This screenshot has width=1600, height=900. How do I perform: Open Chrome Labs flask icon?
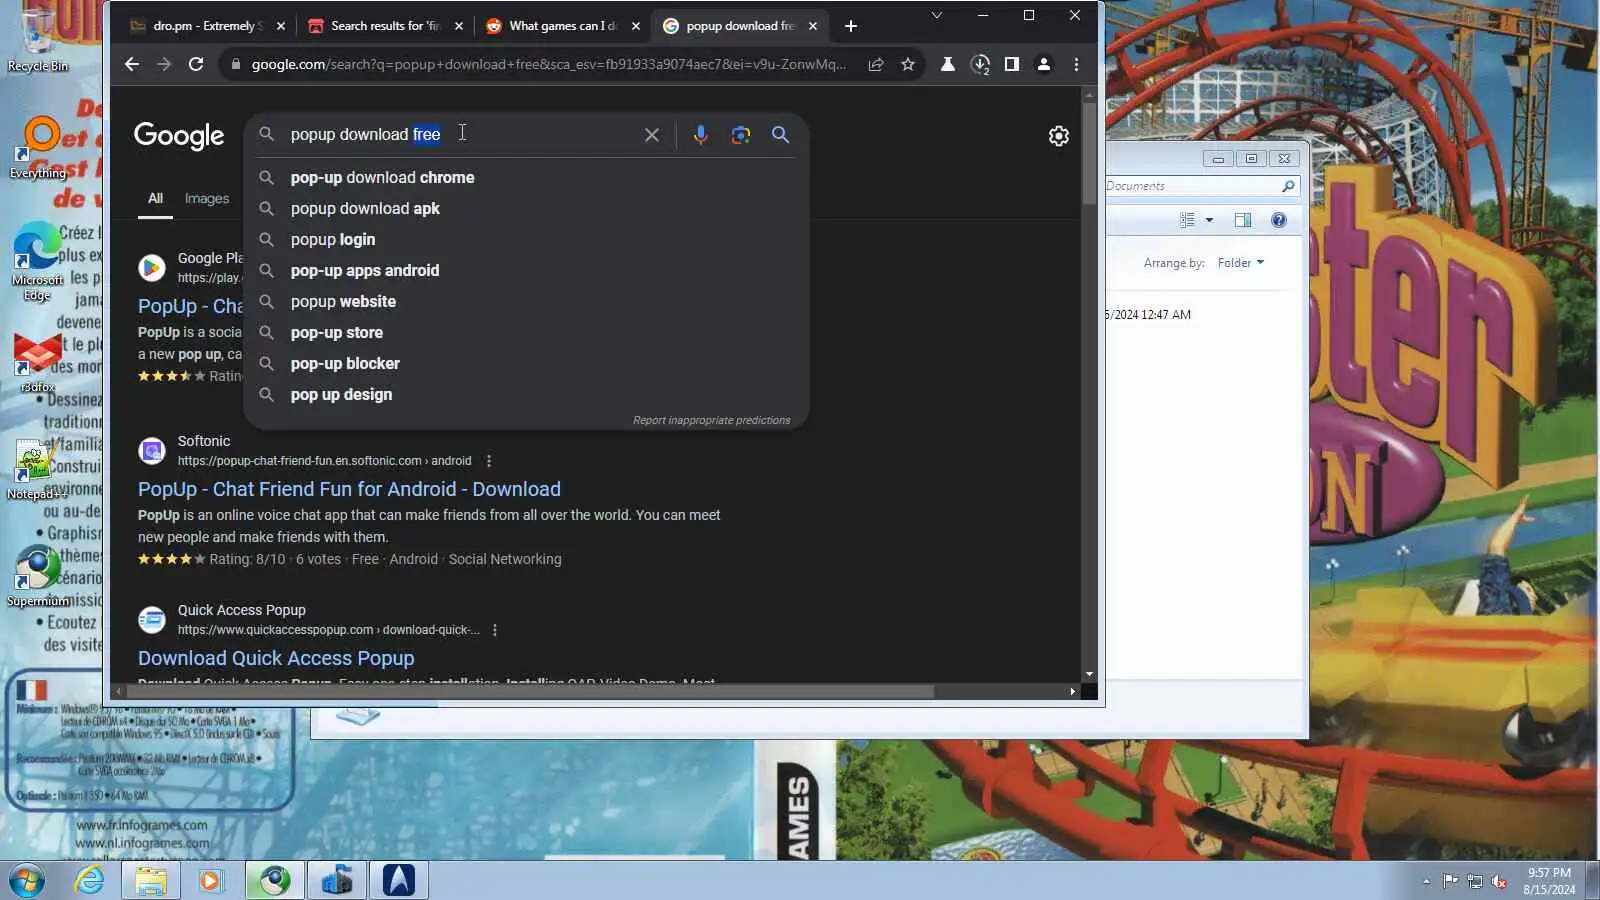947,64
